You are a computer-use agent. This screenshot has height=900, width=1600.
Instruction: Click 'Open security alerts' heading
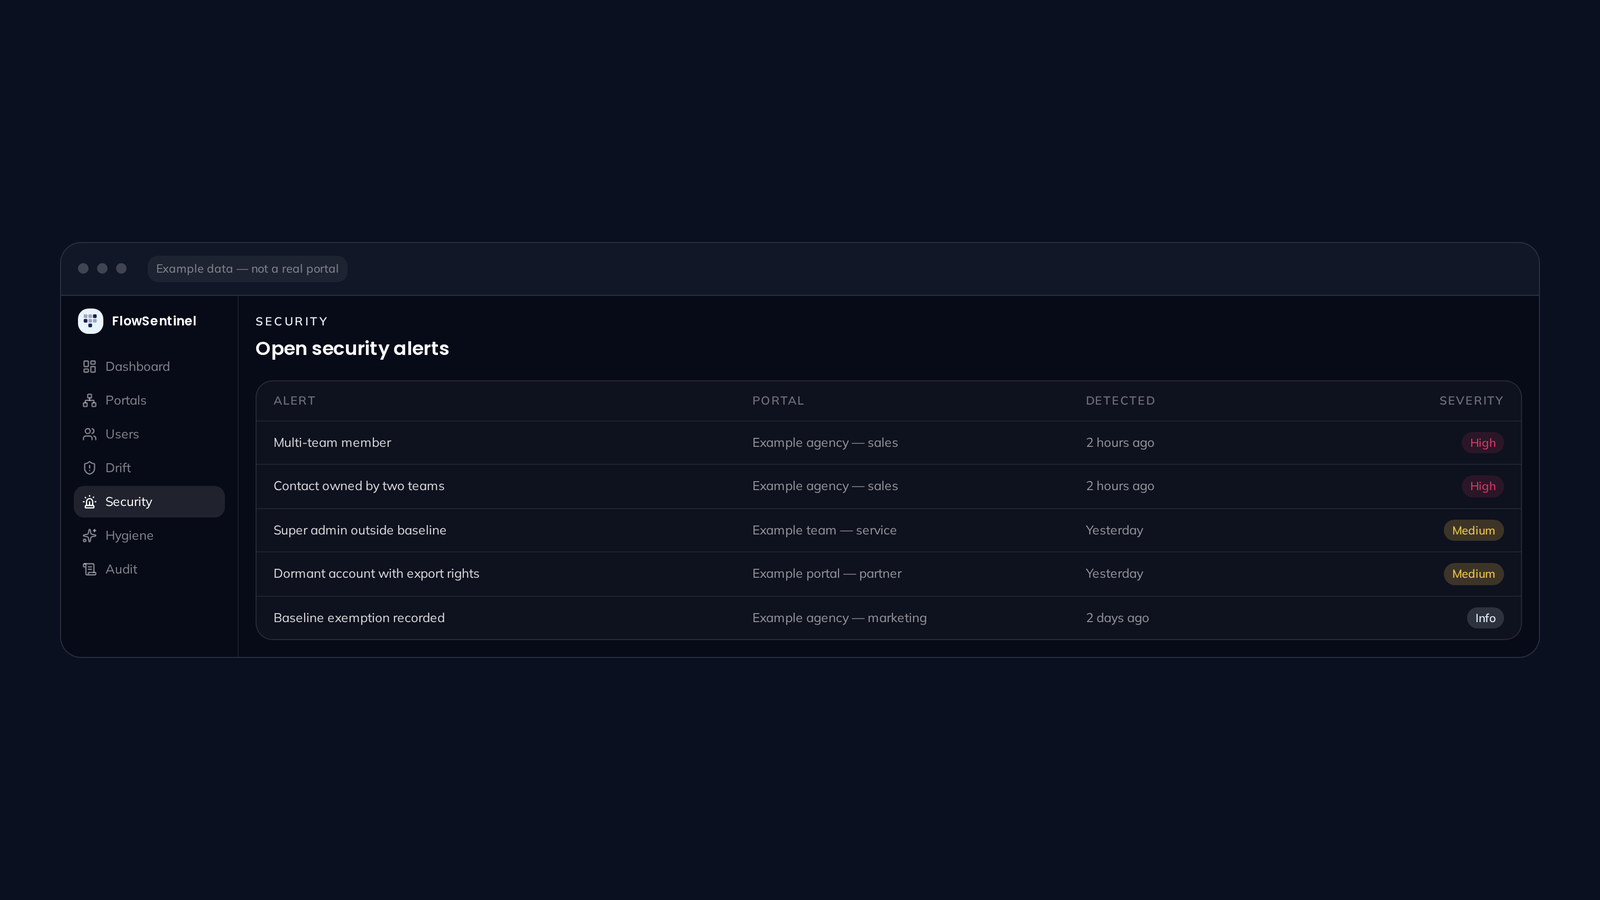point(352,348)
